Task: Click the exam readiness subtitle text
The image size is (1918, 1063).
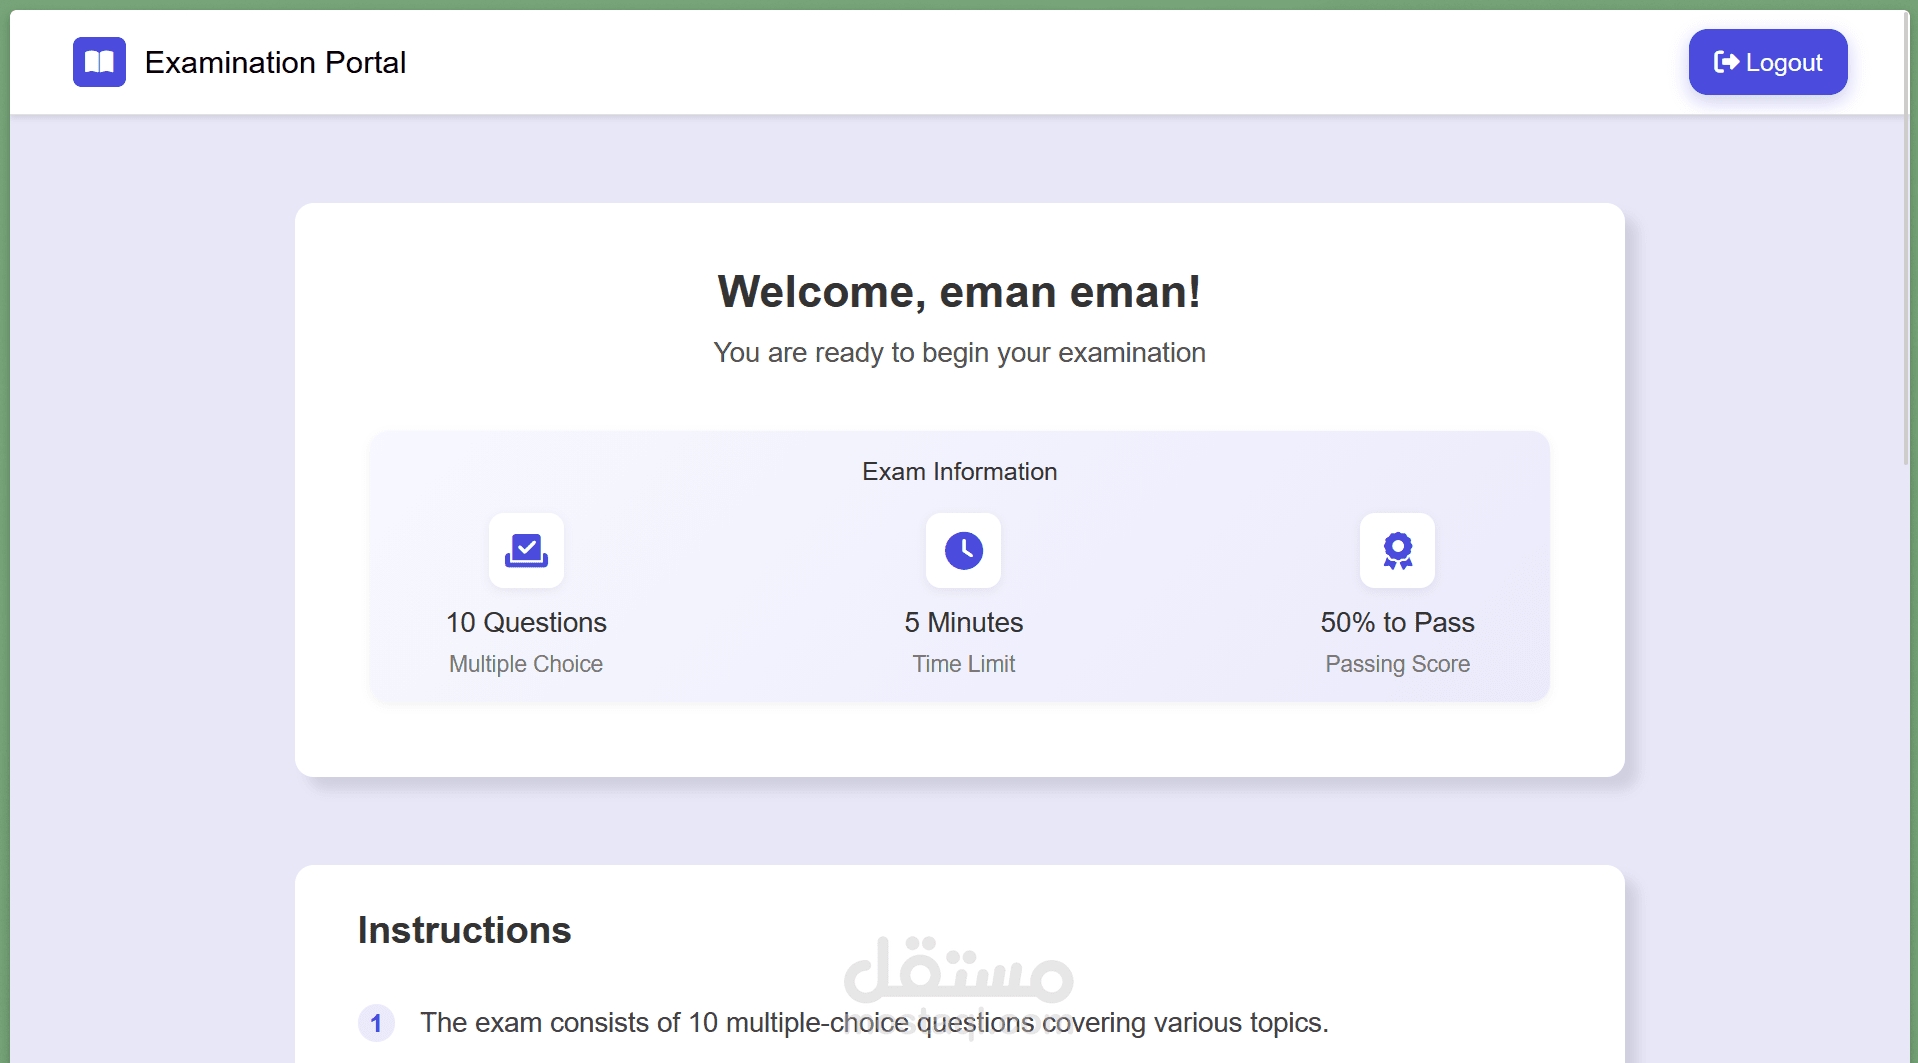Action: click(959, 352)
